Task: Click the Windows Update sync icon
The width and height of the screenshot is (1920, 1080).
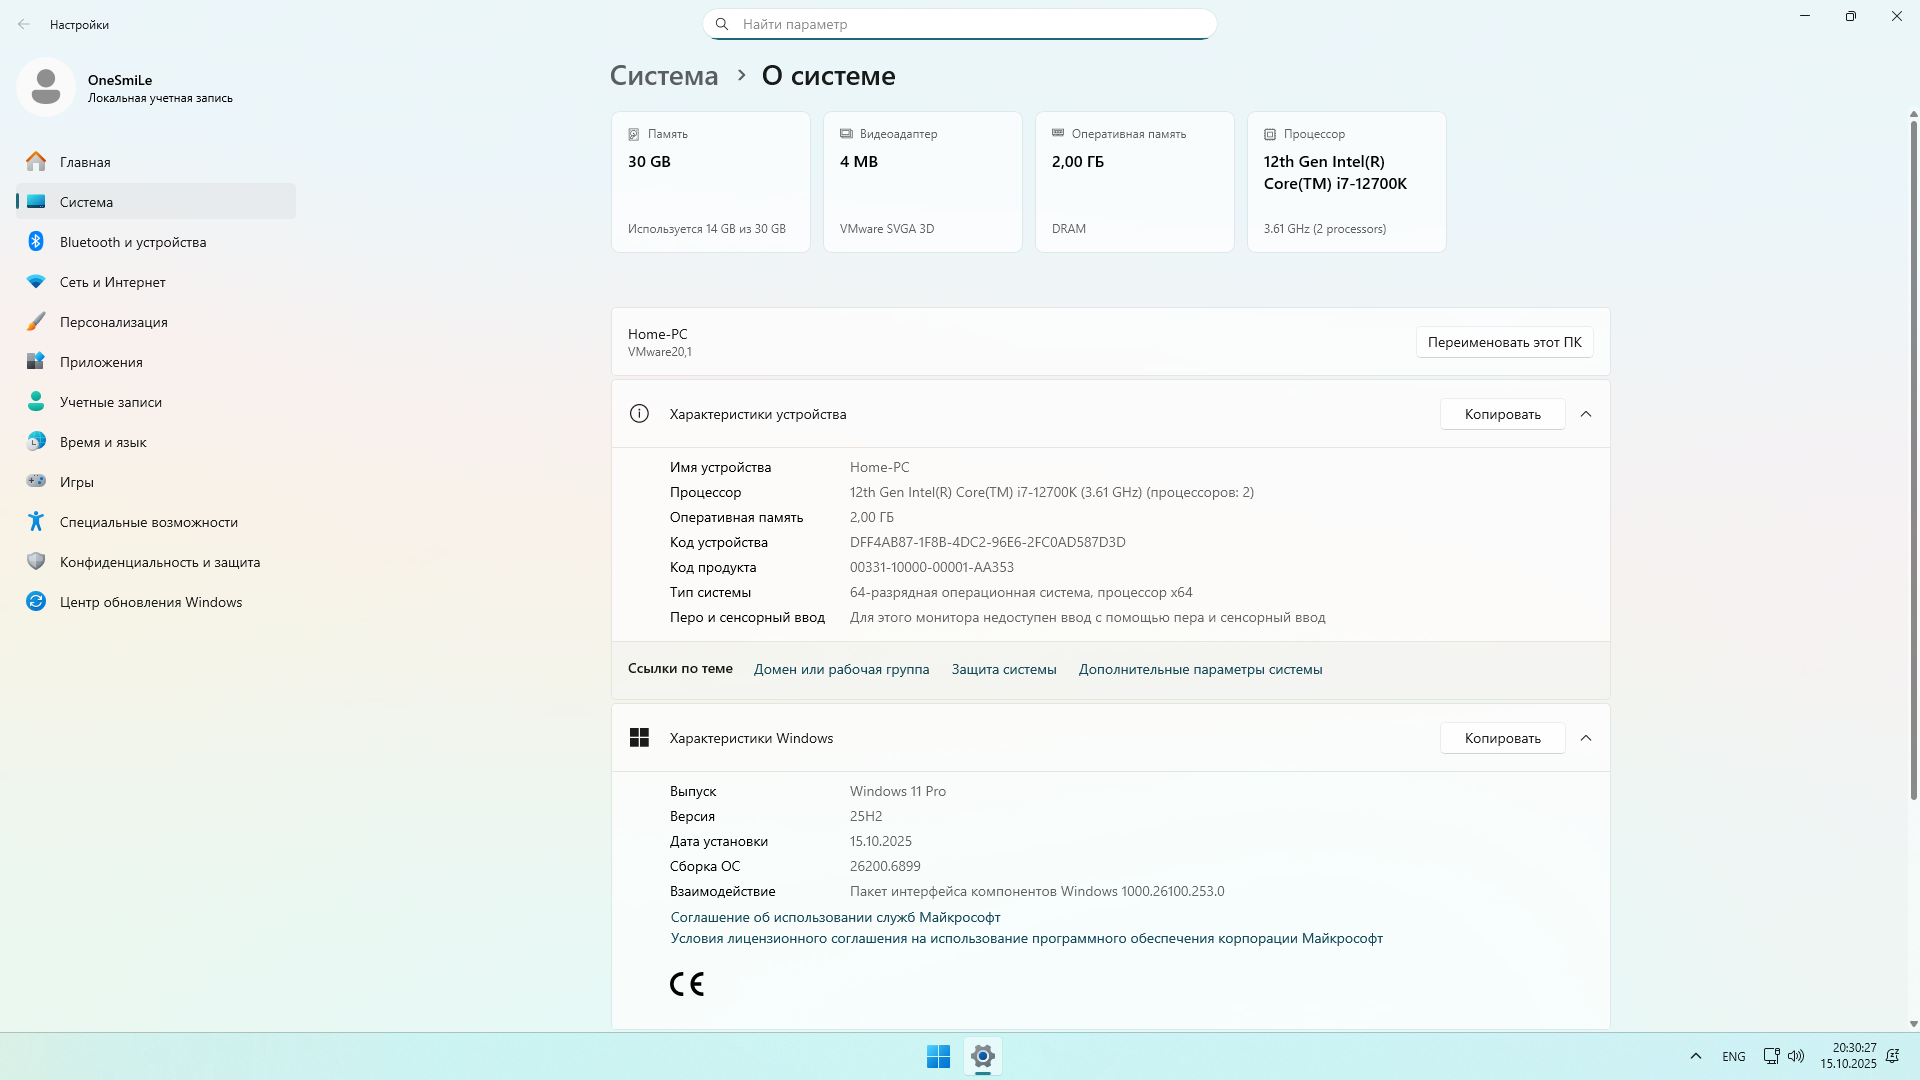Action: click(x=36, y=602)
